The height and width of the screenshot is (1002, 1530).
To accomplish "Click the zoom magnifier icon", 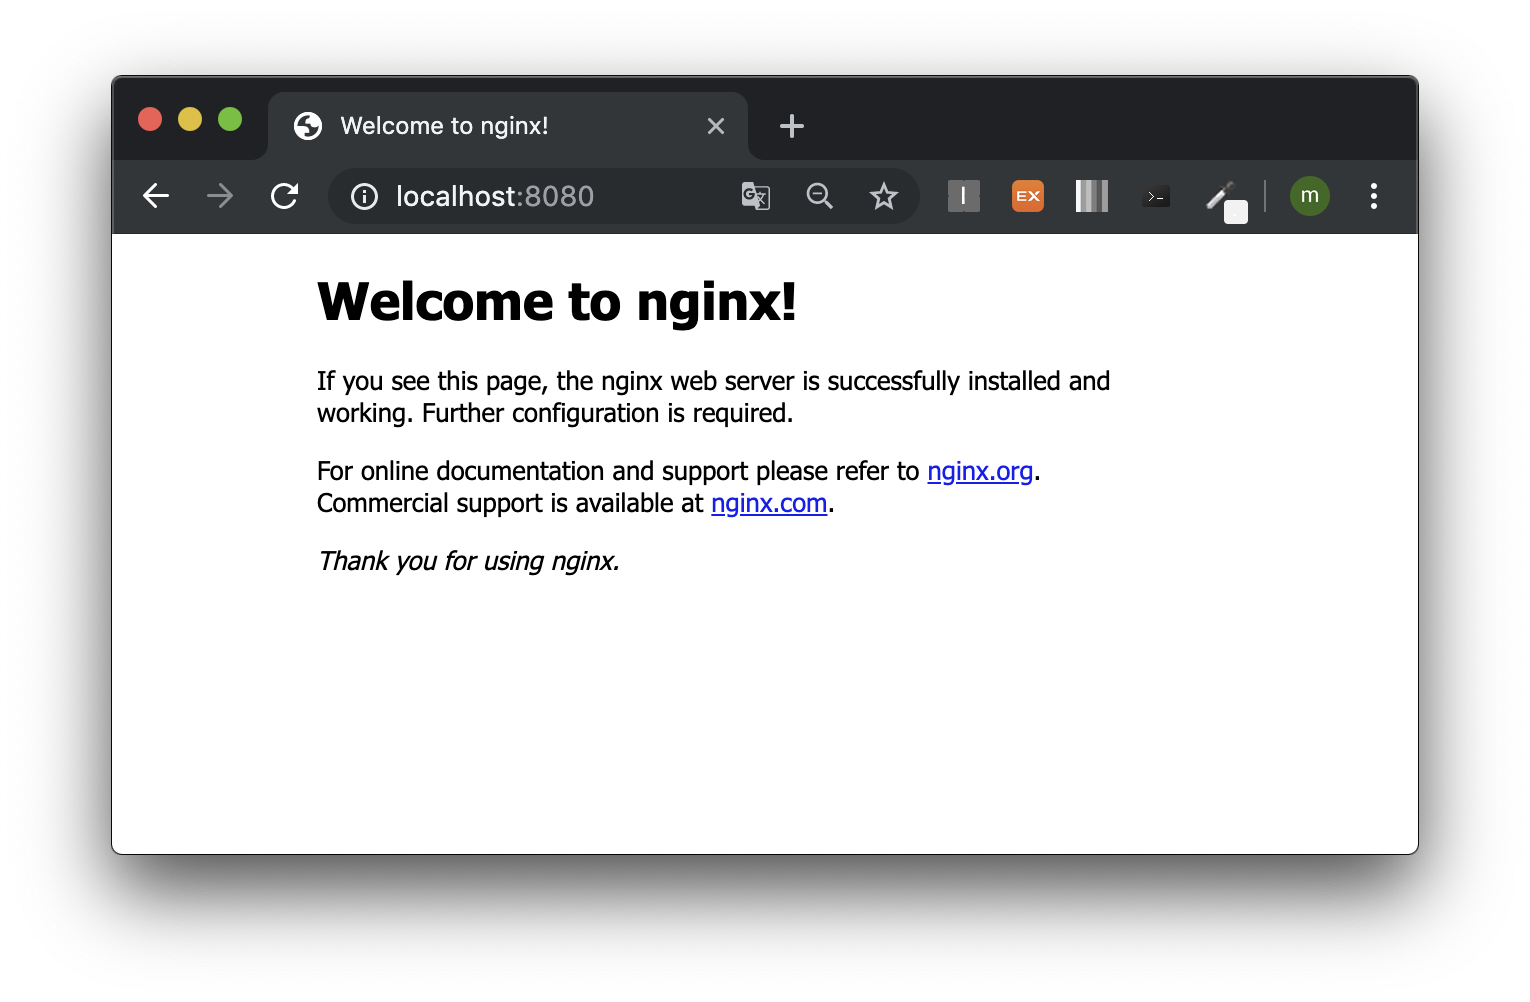I will tap(820, 196).
